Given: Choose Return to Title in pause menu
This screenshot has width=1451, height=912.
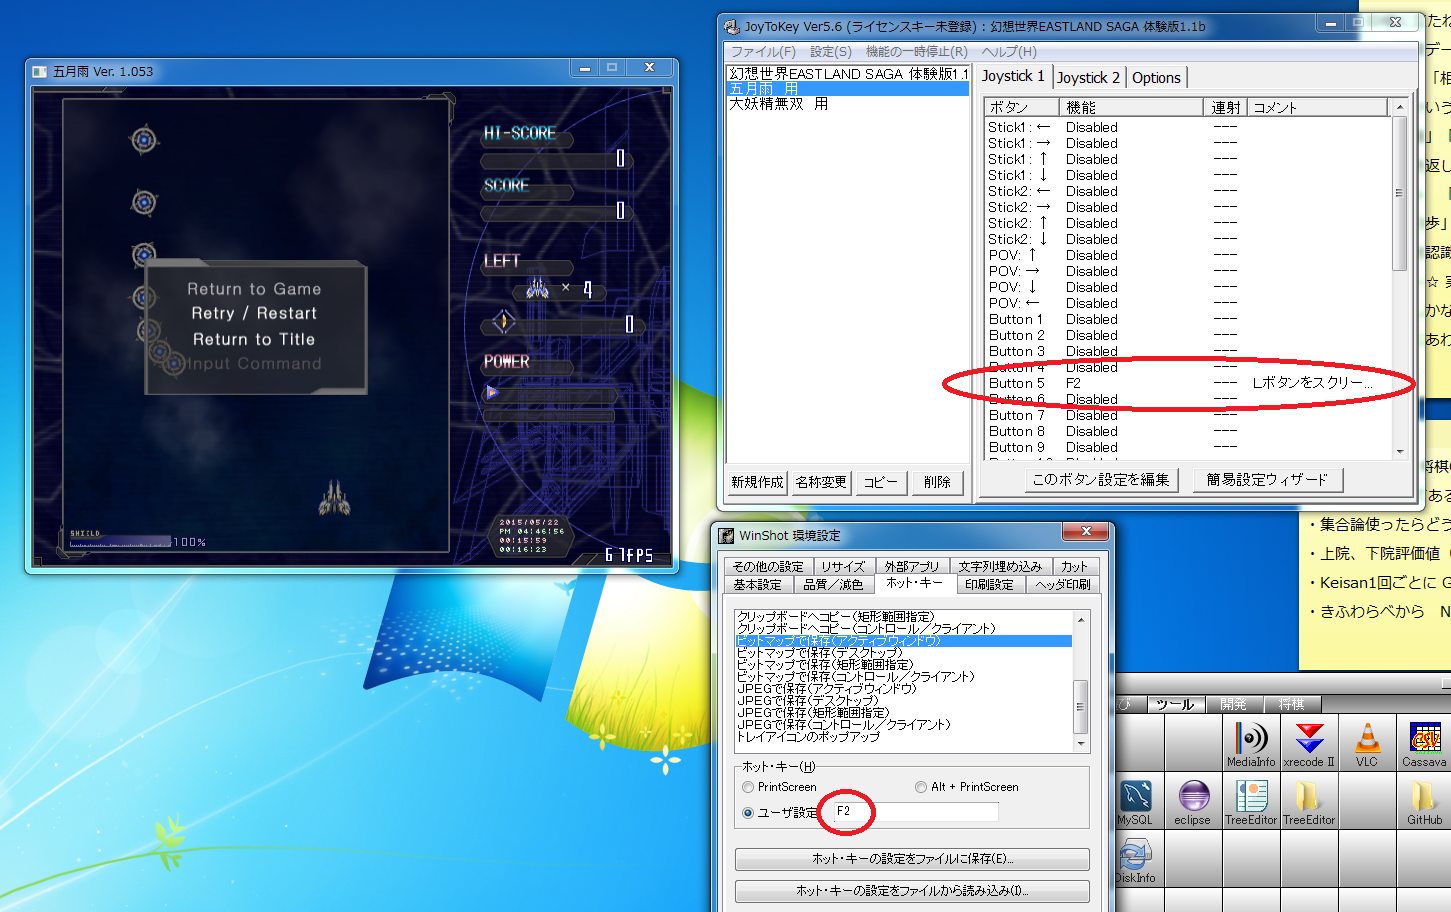Looking at the screenshot, I should 254,339.
